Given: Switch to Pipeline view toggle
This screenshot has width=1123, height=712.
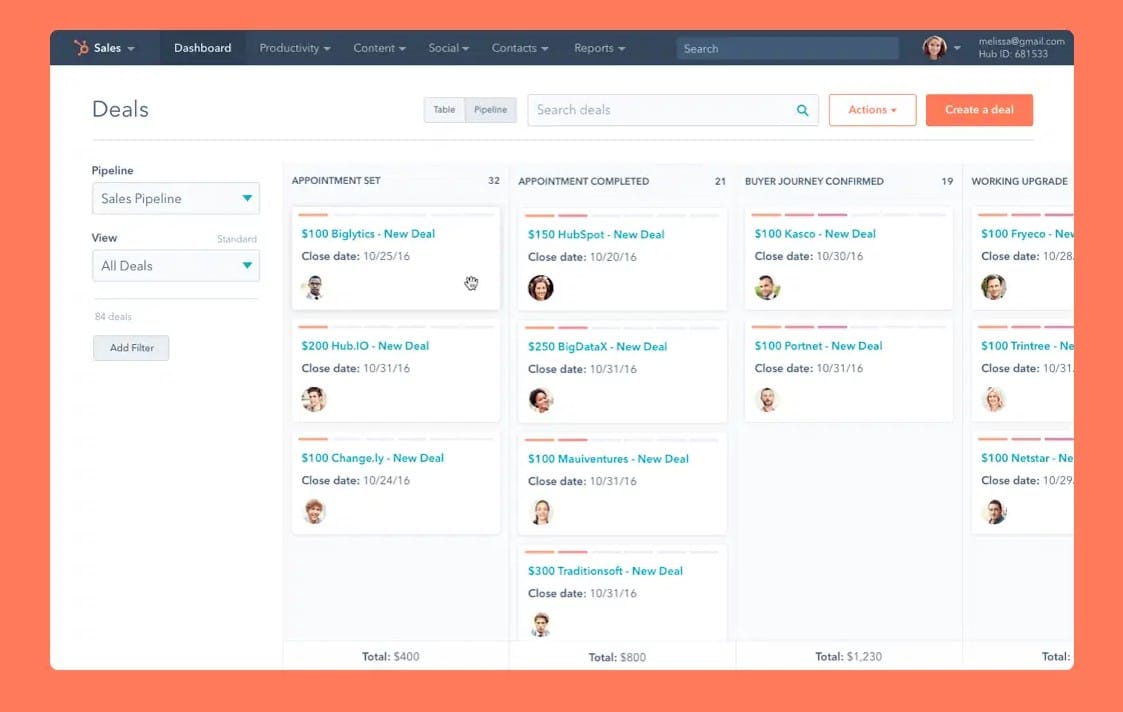Looking at the screenshot, I should [x=490, y=110].
